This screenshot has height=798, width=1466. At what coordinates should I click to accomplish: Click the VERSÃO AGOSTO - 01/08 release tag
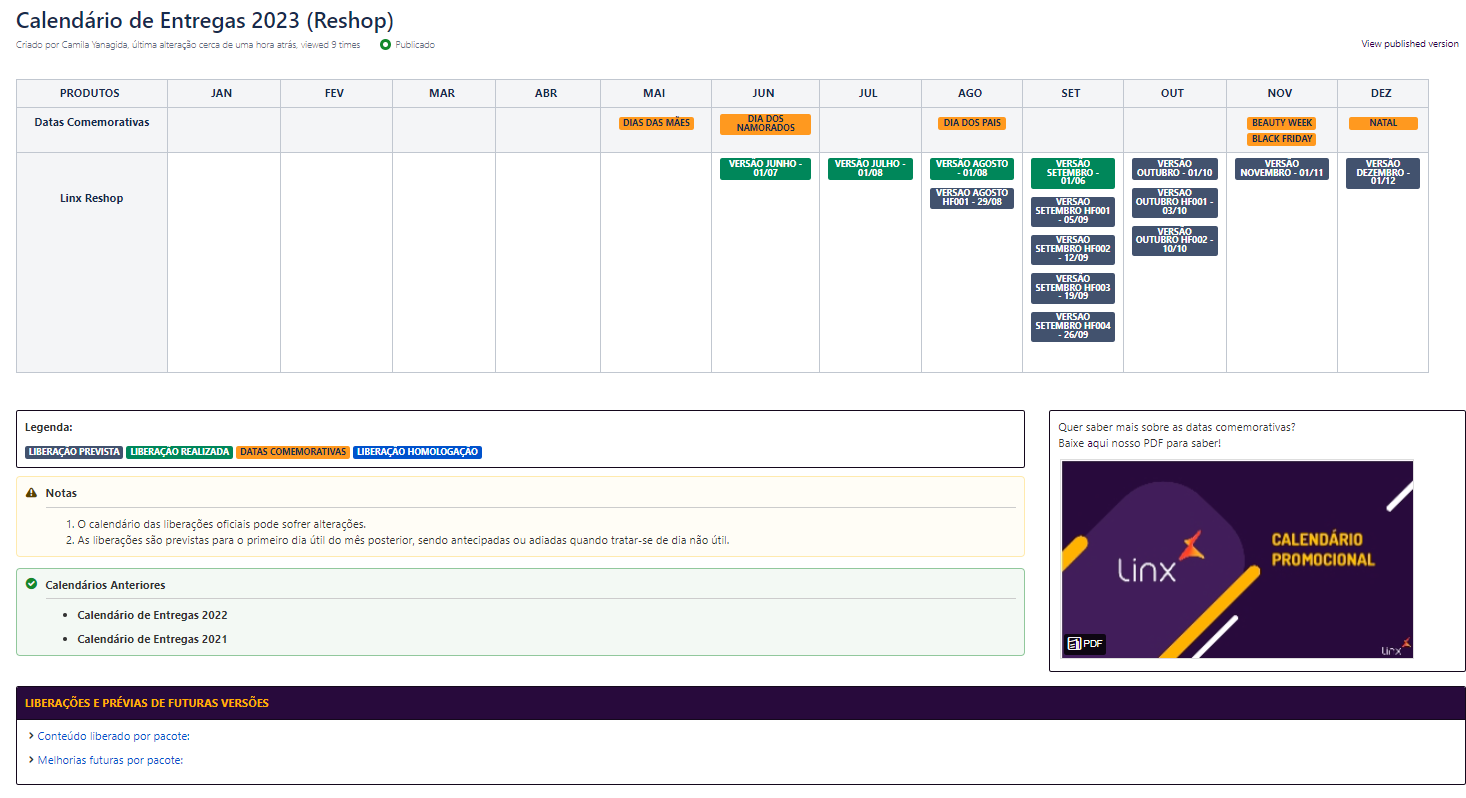point(972,169)
